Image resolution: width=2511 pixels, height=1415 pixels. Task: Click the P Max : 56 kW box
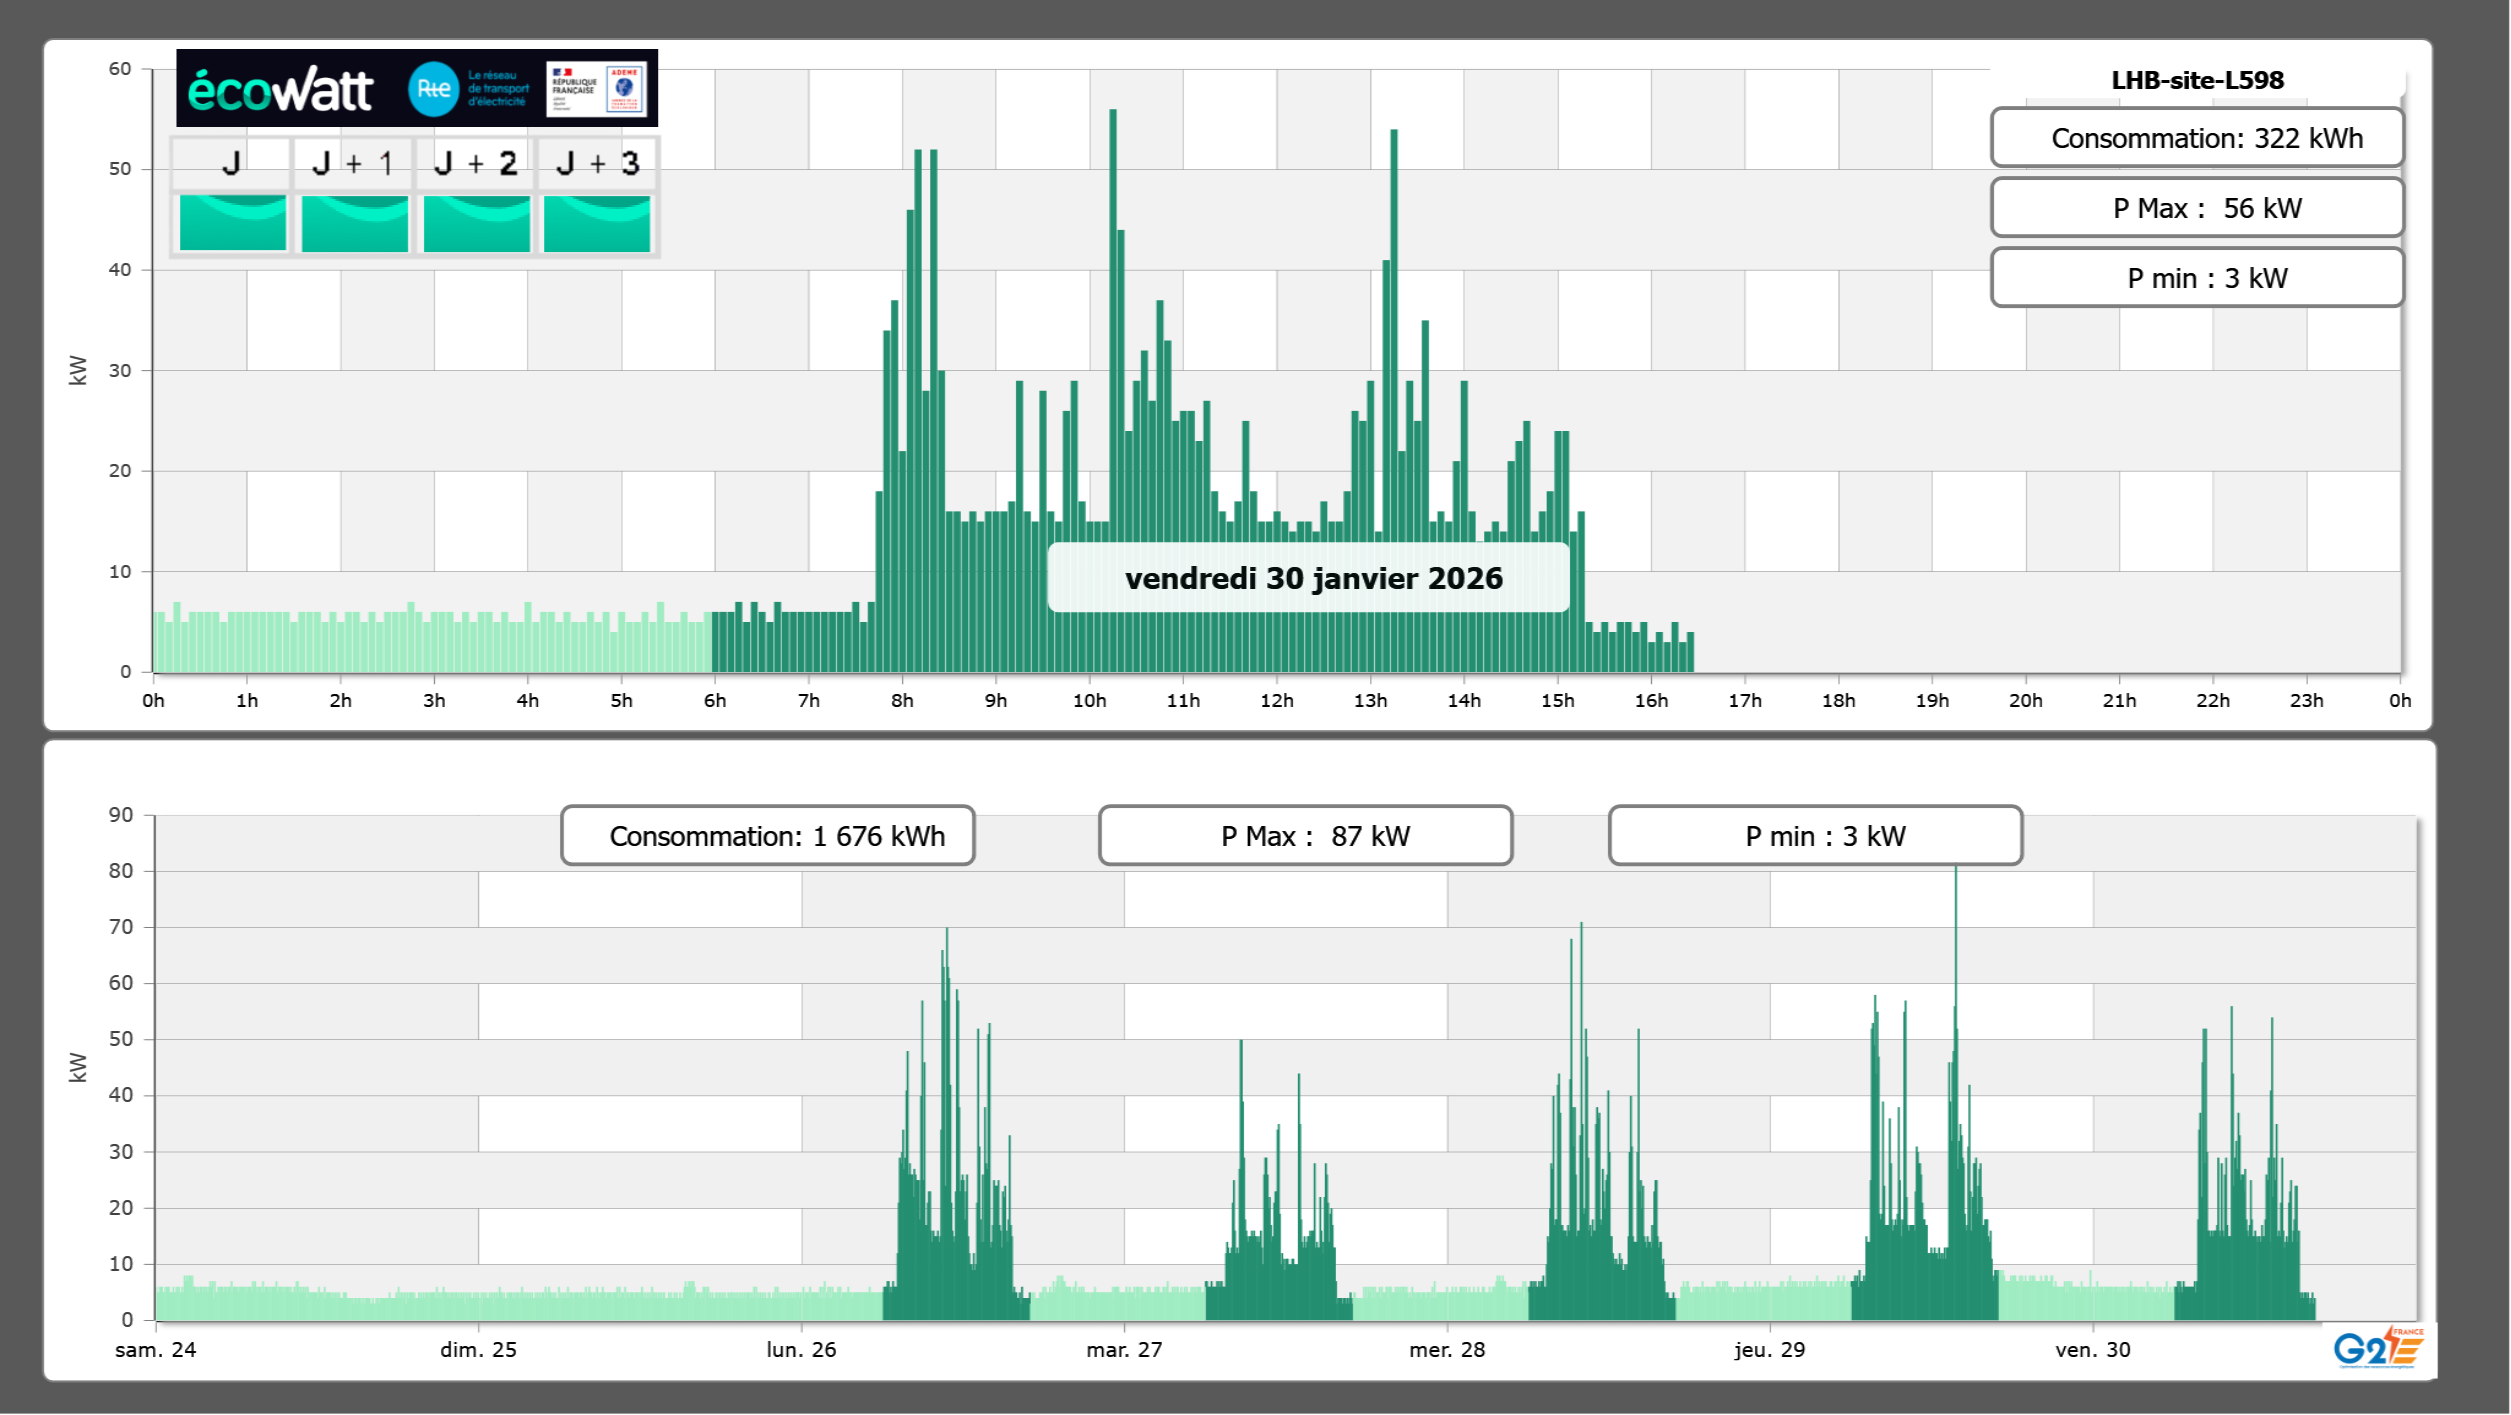[2197, 208]
